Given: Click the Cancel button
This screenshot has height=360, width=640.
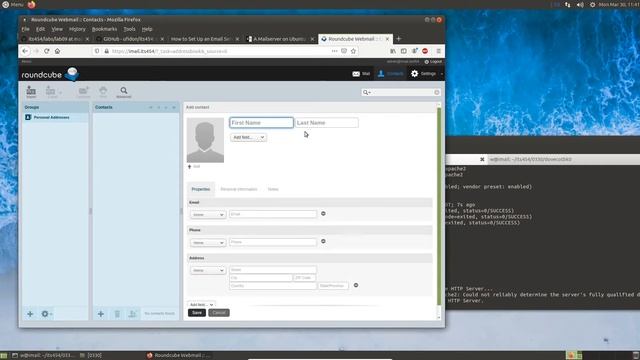Looking at the screenshot, I should pos(219,313).
